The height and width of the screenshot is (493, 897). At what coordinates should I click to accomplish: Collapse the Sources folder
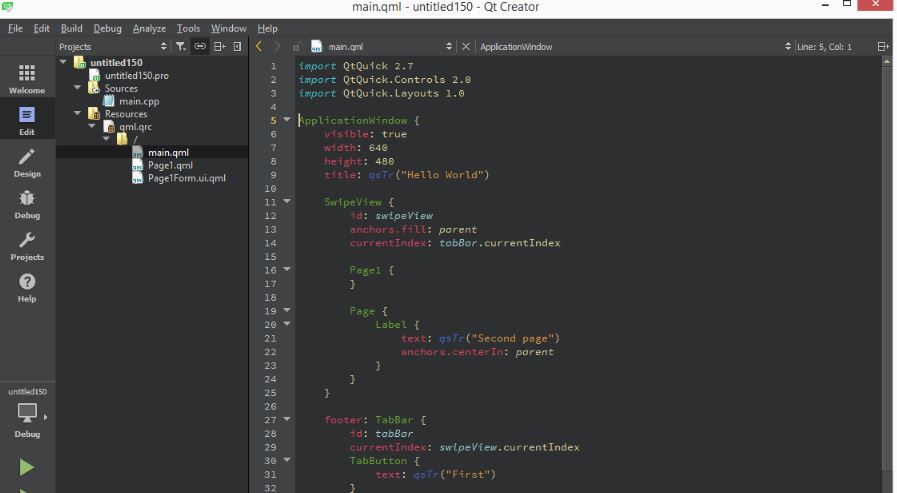coord(78,88)
